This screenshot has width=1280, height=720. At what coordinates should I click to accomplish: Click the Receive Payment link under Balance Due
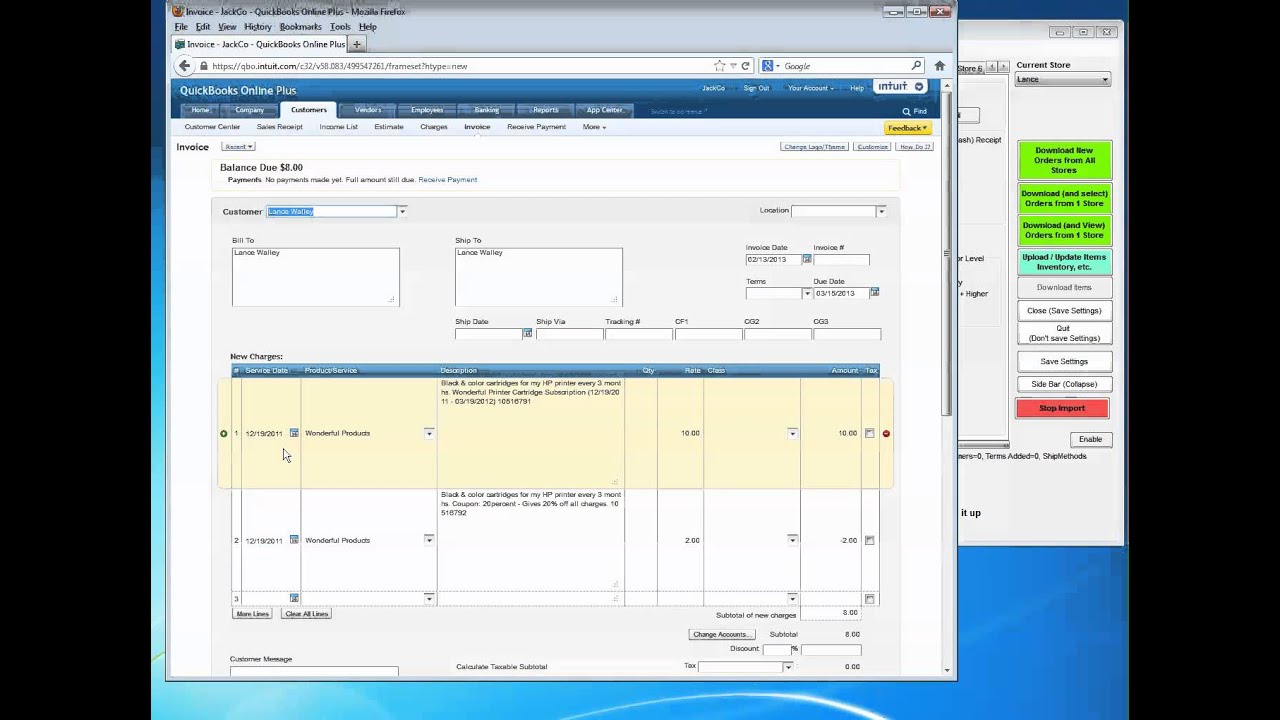click(x=447, y=180)
